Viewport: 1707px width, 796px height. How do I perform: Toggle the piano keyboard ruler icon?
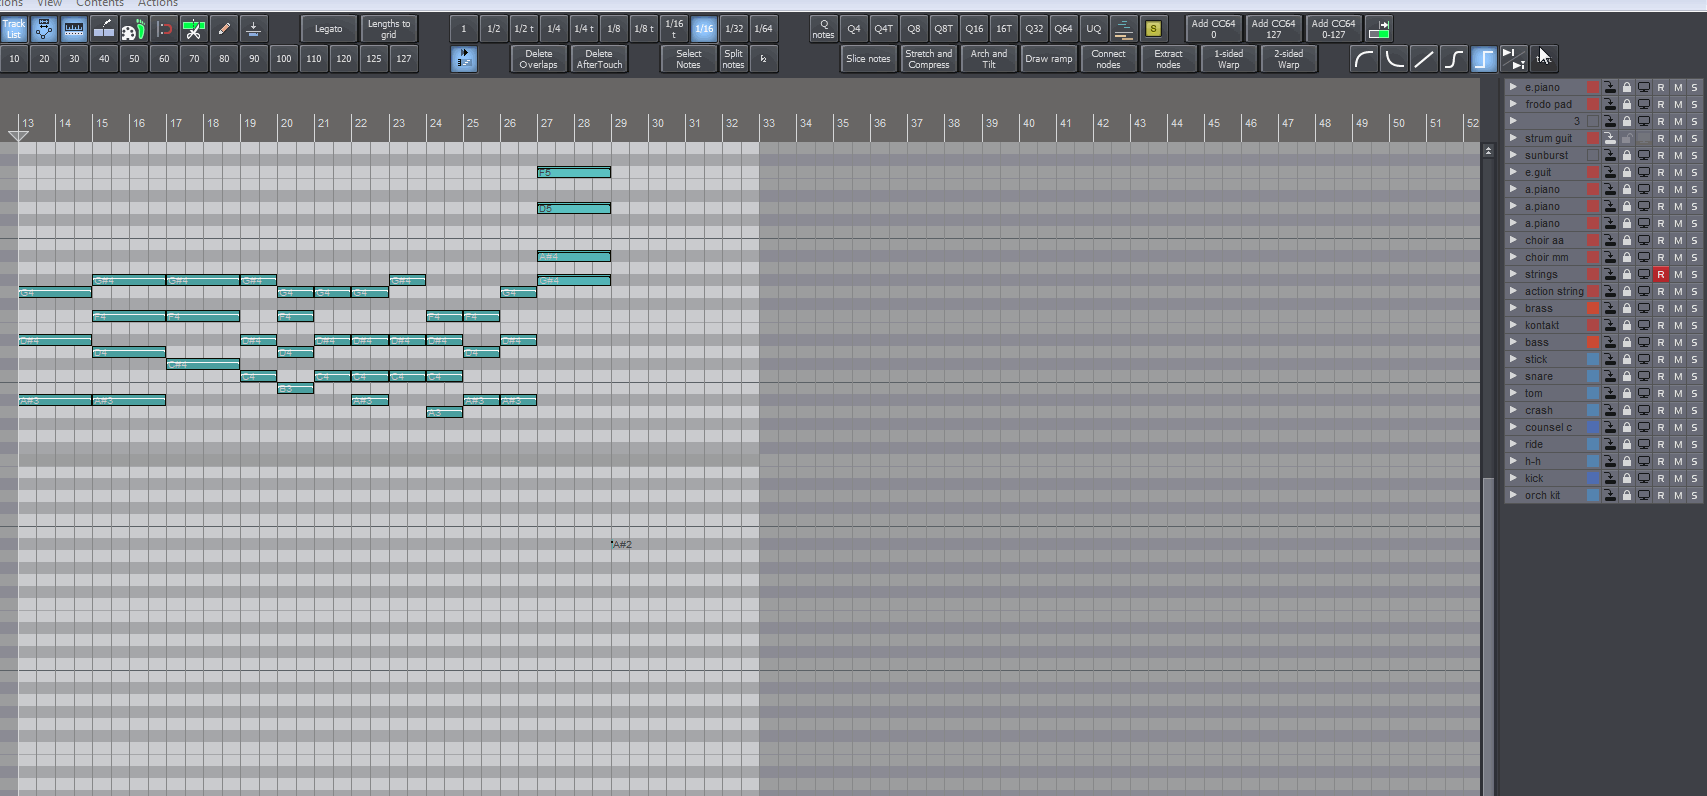(x=74, y=29)
